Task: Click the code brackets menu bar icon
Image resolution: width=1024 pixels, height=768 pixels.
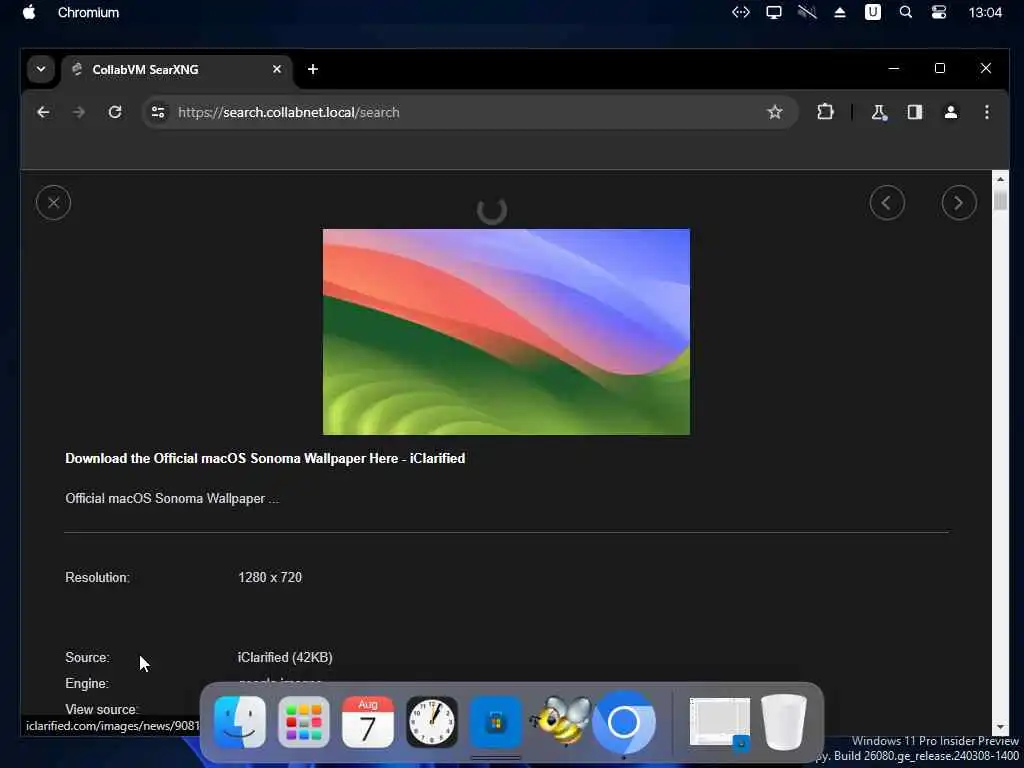Action: [741, 12]
